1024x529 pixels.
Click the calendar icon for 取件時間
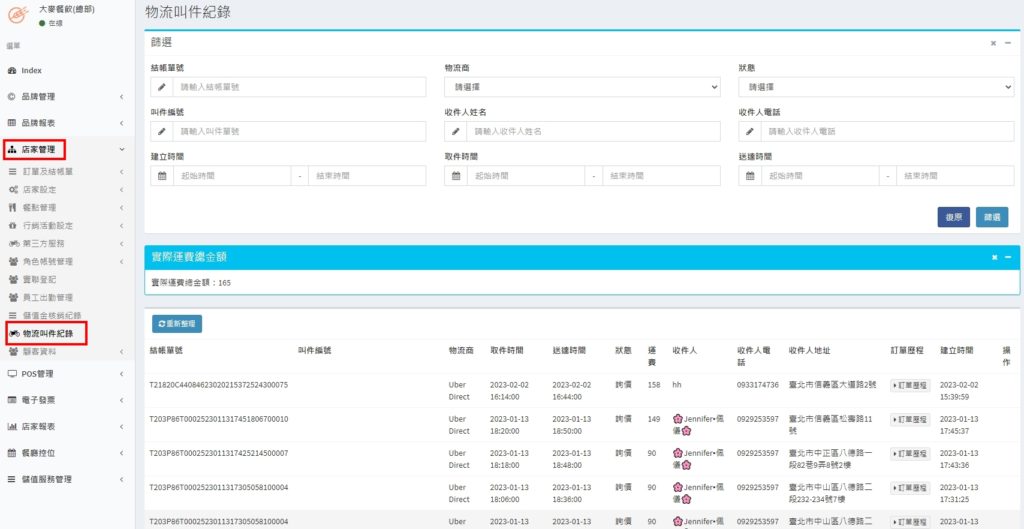coord(456,175)
